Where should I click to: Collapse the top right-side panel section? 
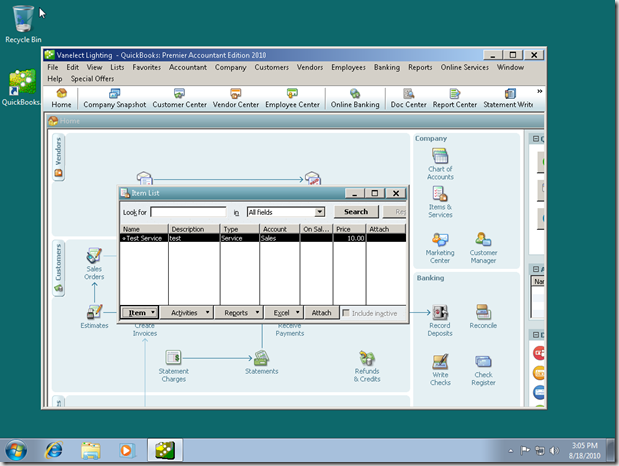pos(536,139)
